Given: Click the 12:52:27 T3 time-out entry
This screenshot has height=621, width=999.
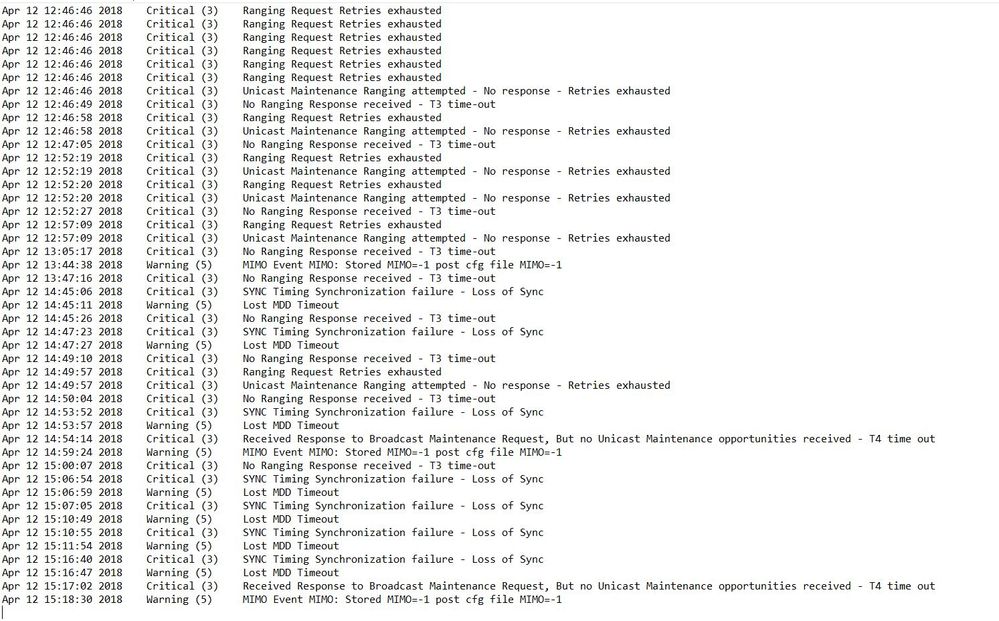Looking at the screenshot, I should click(369, 211).
